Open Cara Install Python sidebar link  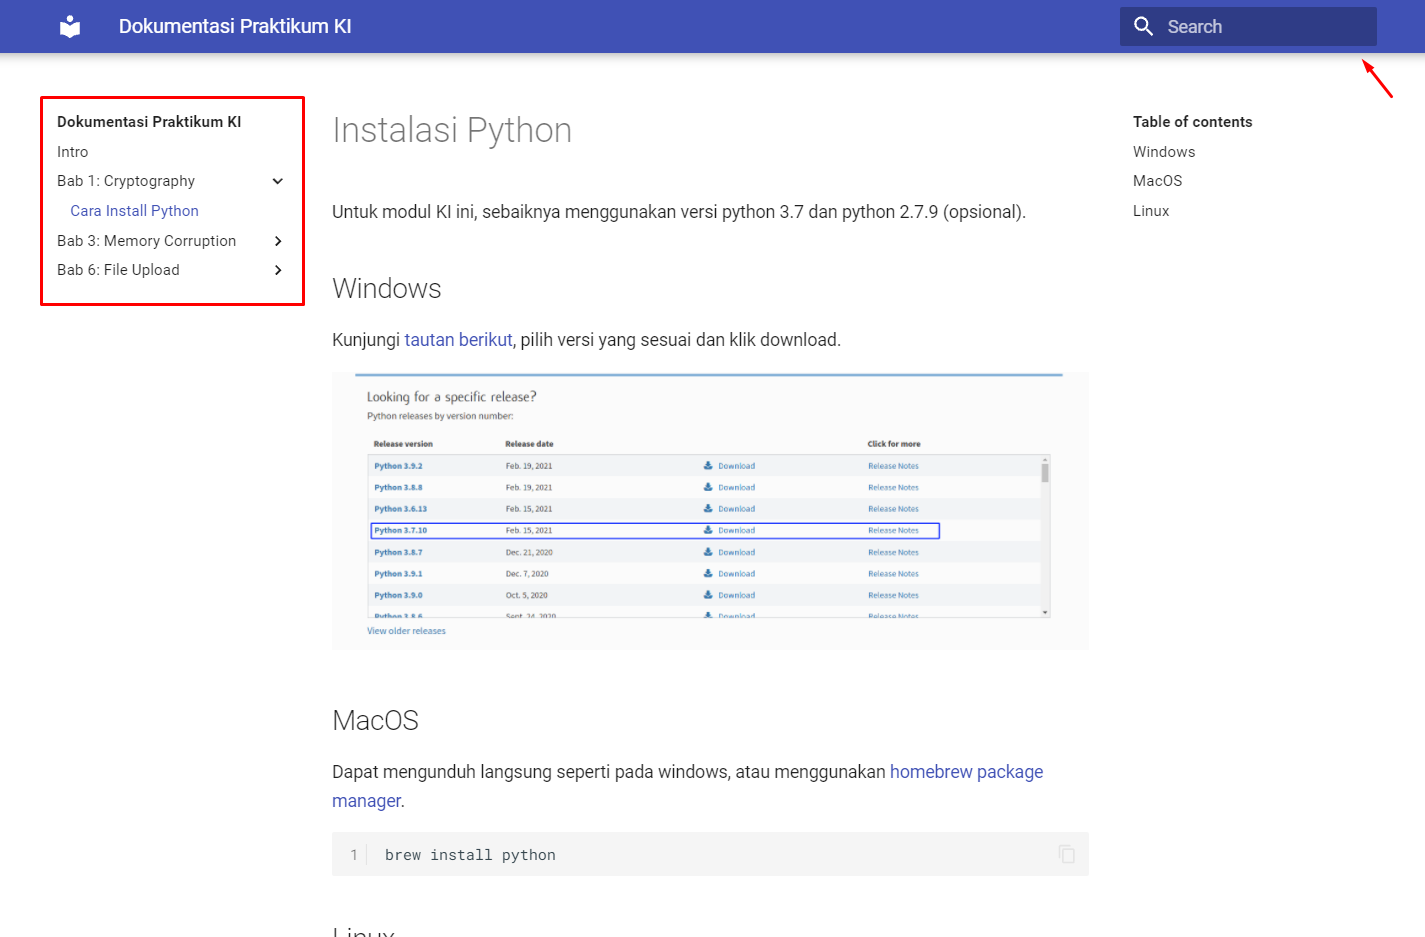(135, 211)
